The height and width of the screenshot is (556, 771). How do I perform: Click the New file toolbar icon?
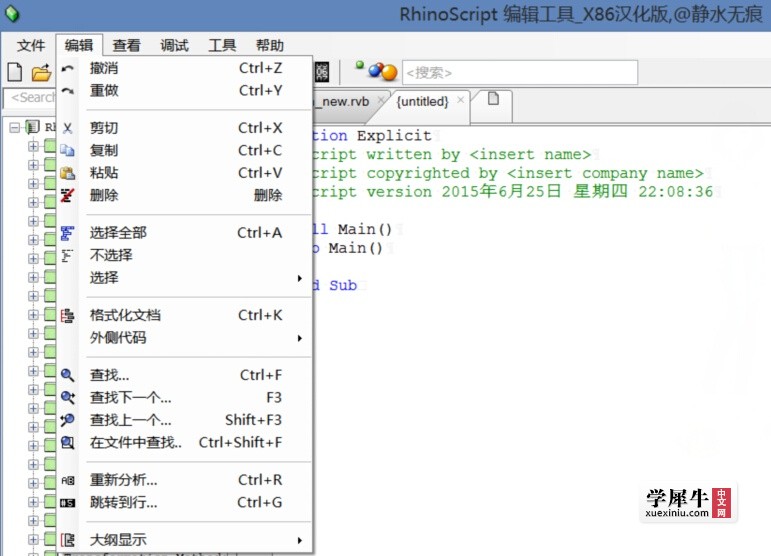[x=15, y=72]
